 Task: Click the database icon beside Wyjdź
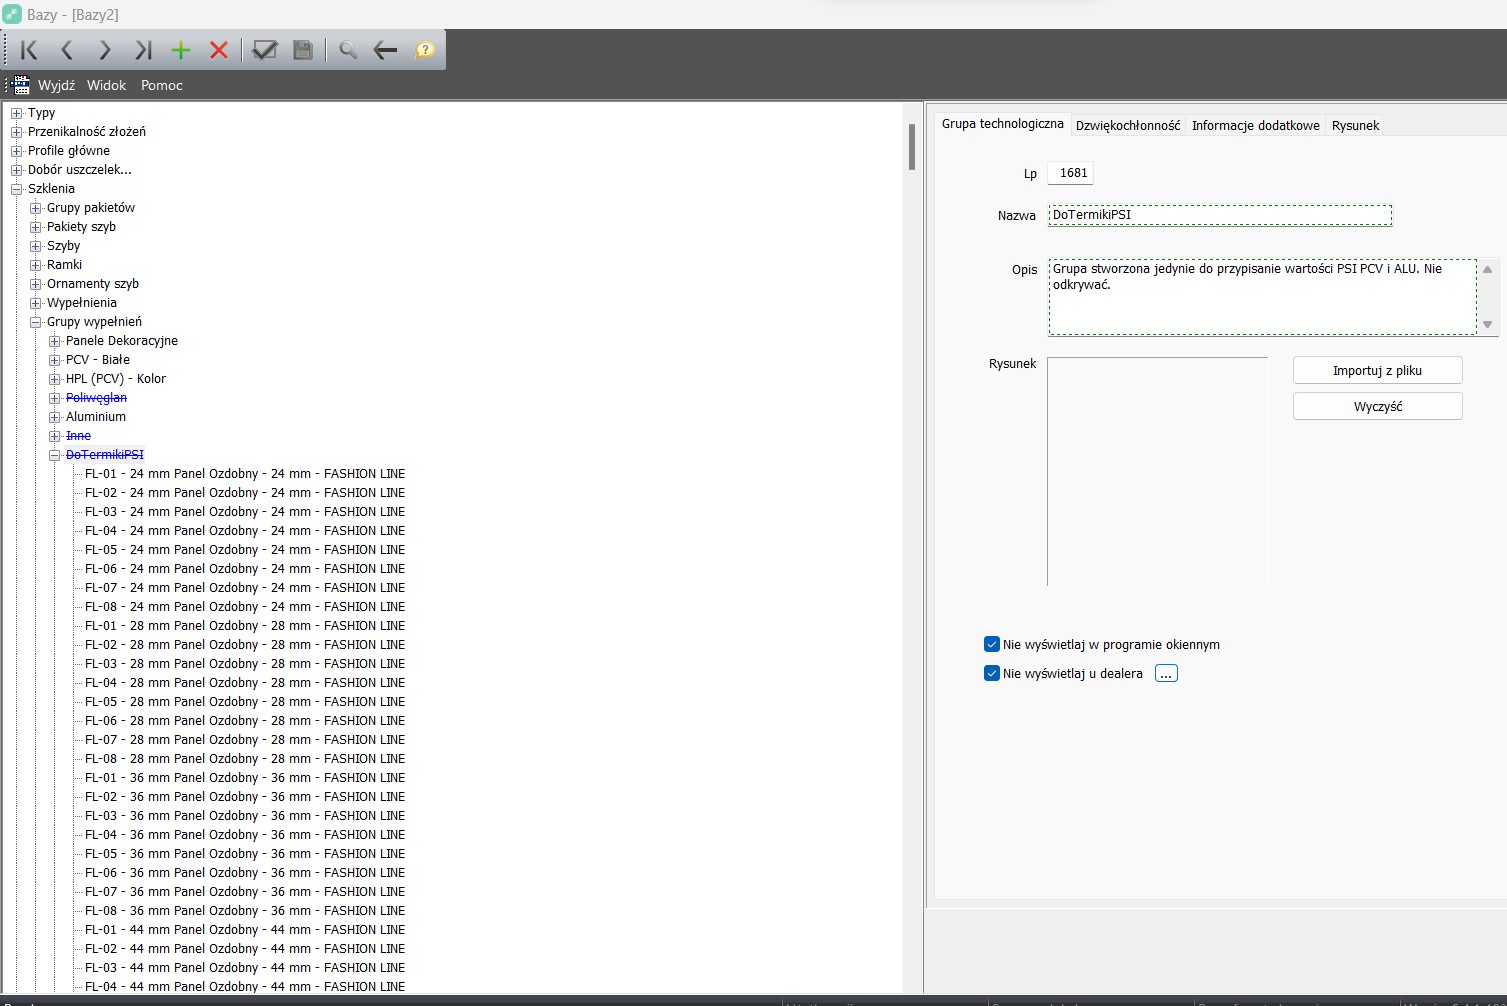point(21,85)
